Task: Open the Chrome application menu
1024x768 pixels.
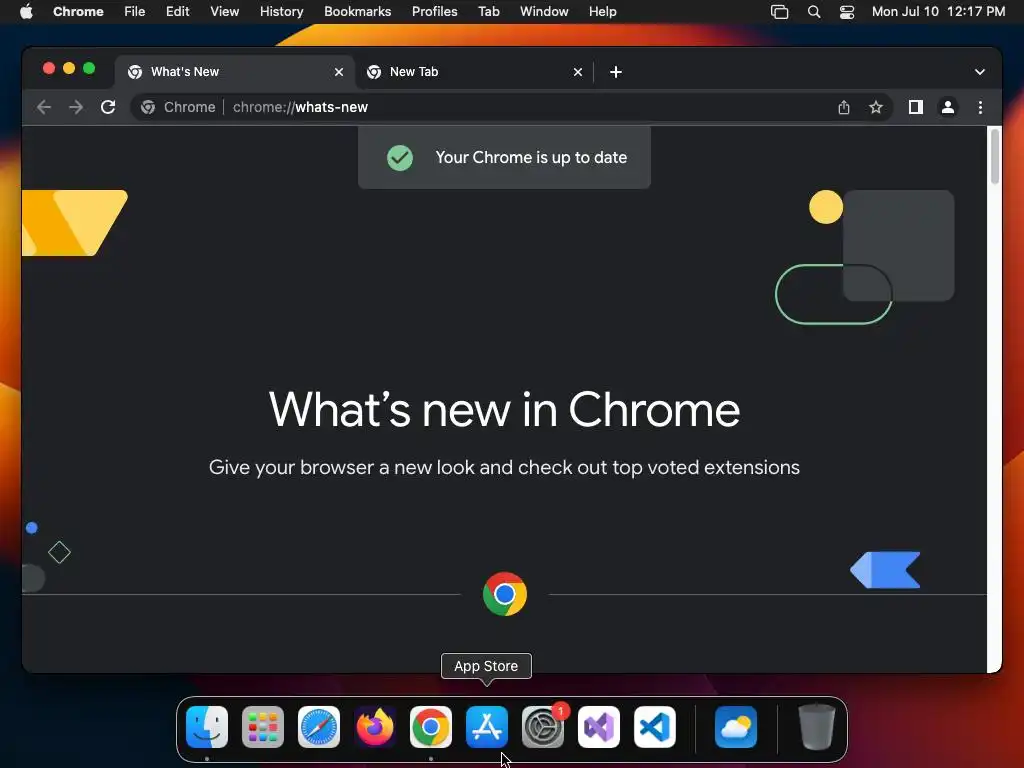Action: (78, 12)
